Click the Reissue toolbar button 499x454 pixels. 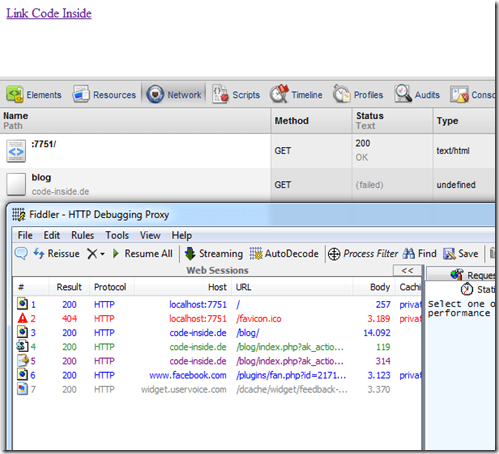pyautogui.click(x=56, y=254)
